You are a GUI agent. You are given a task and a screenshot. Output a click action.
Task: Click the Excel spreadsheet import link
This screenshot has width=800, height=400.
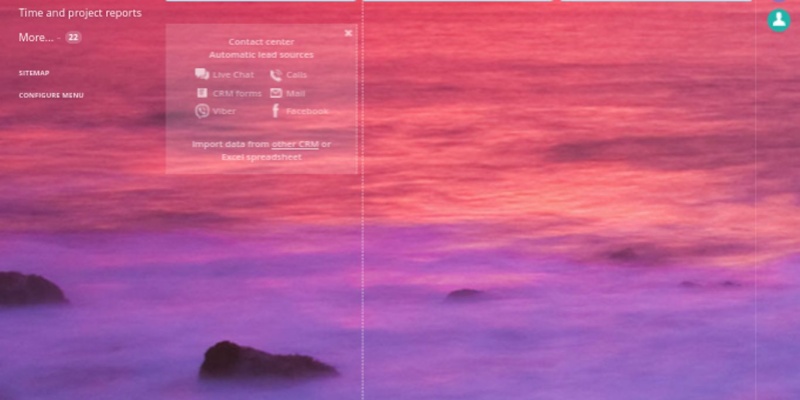tap(261, 157)
